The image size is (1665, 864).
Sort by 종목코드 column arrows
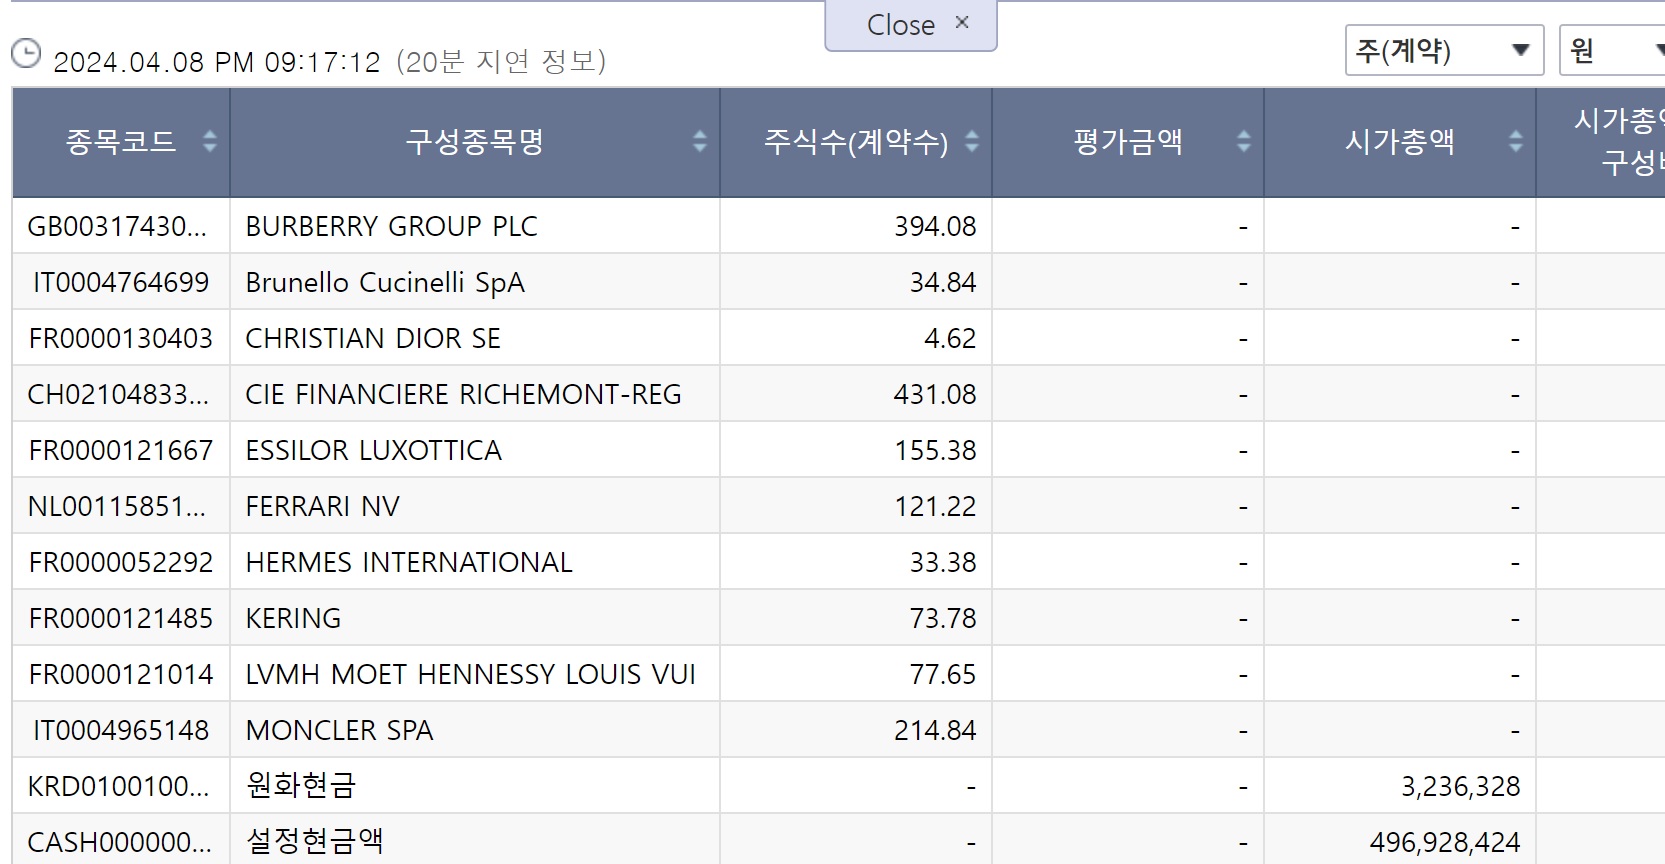pos(210,141)
